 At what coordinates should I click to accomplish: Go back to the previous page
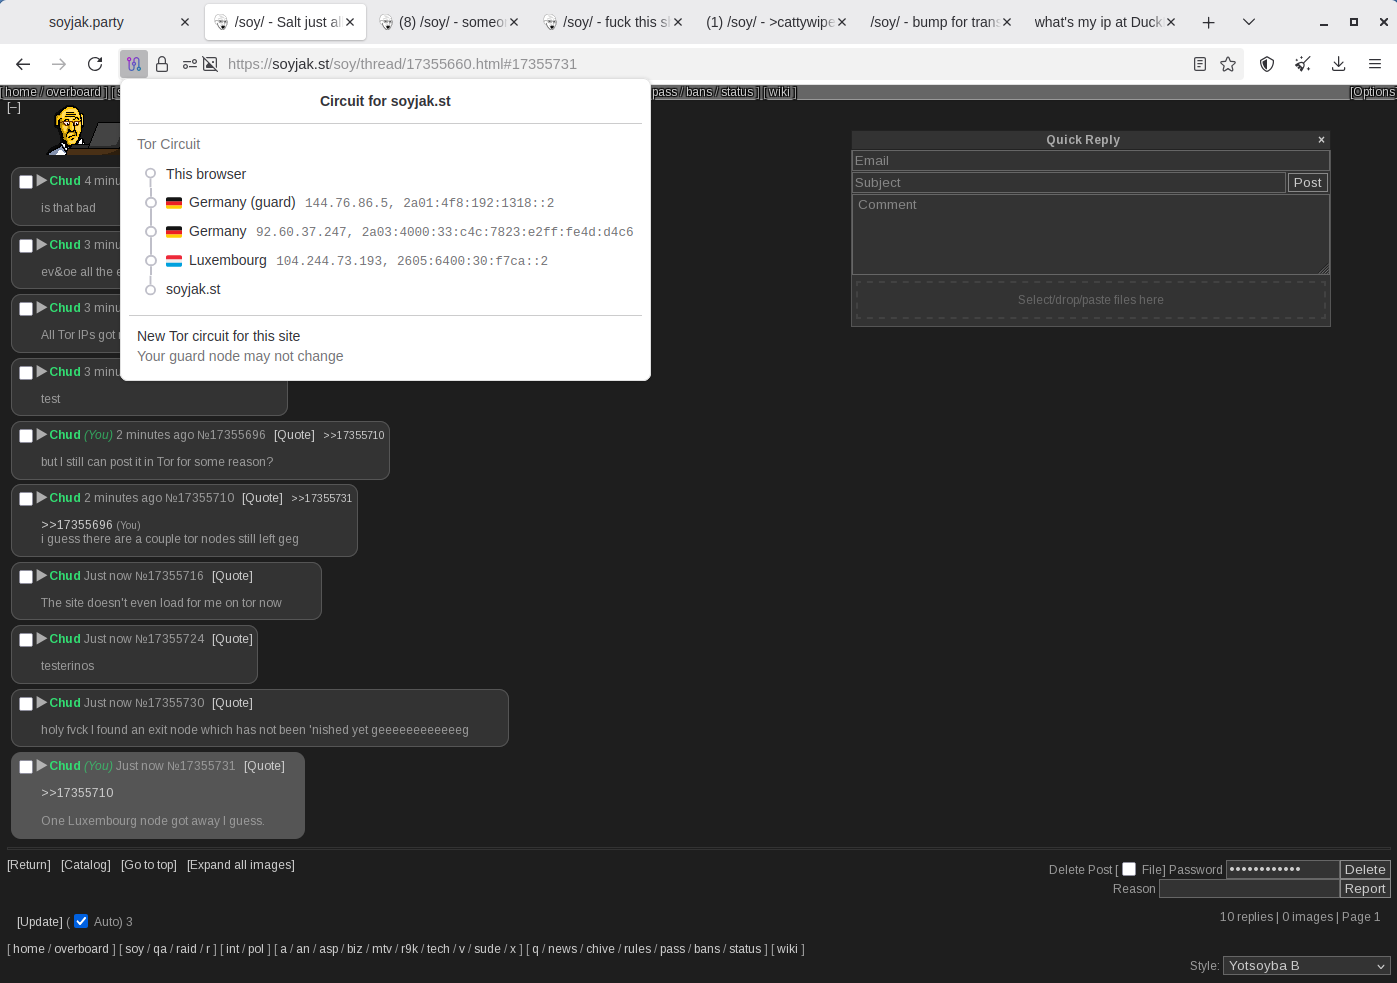[x=23, y=64]
